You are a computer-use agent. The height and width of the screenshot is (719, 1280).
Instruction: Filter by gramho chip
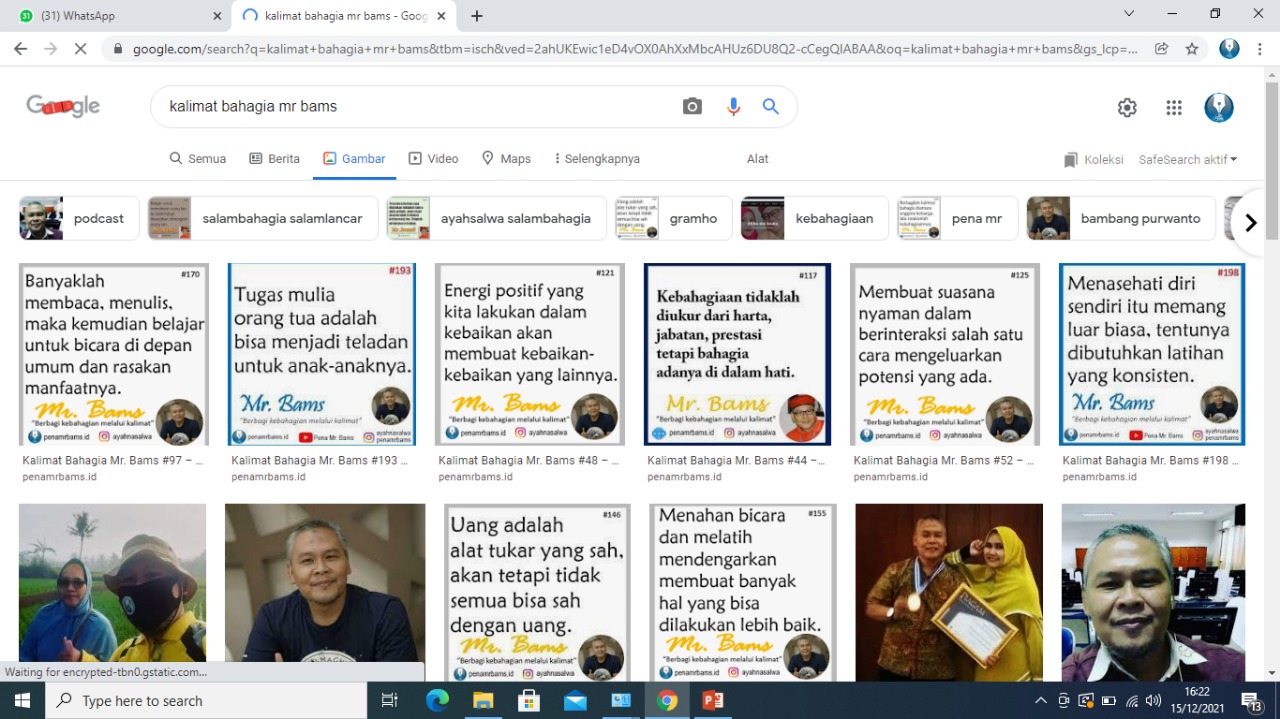point(673,218)
